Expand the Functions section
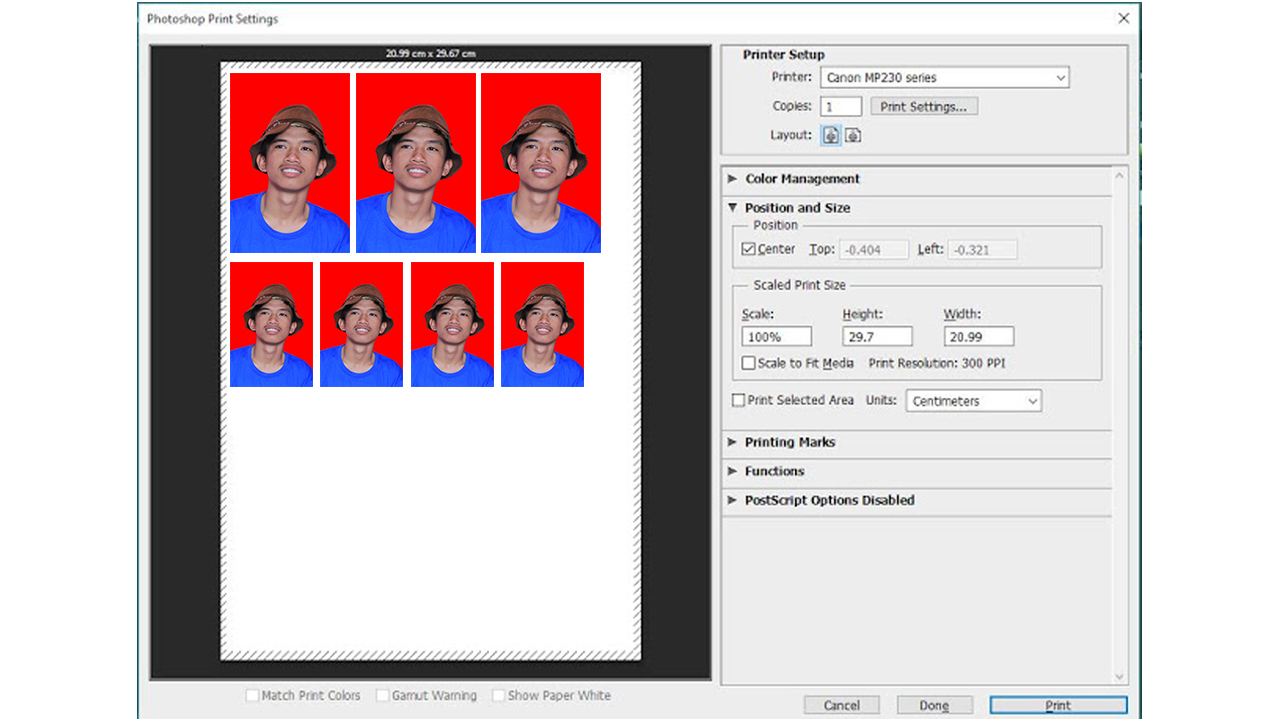This screenshot has width=1280, height=720. (x=733, y=471)
